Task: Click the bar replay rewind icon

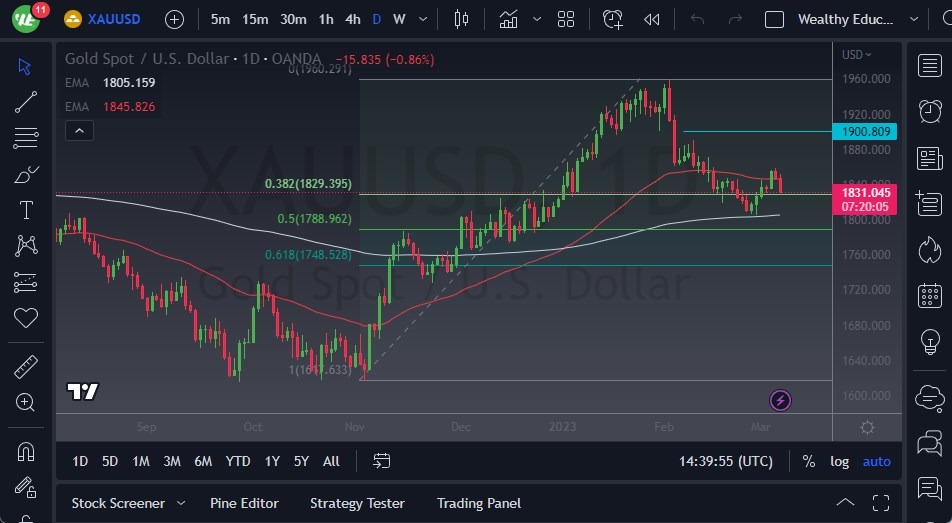Action: click(x=652, y=19)
